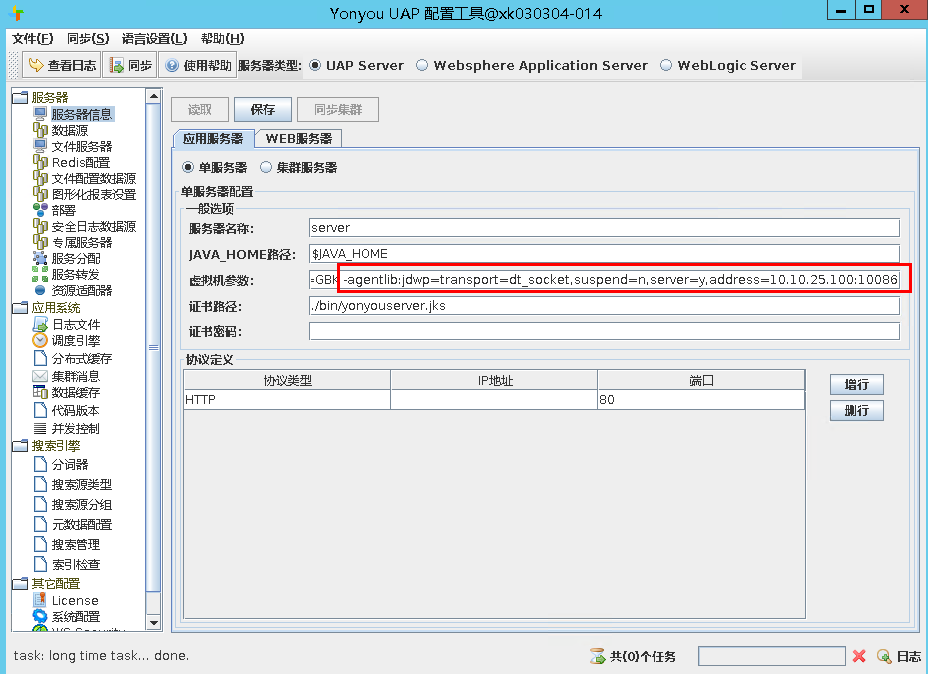The image size is (928, 674).
Task: Click the 端口 column header
Action: [701, 380]
